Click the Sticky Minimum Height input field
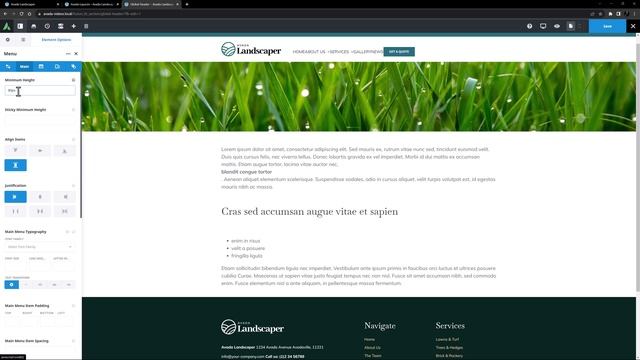This screenshot has height=360, width=640. point(40,120)
